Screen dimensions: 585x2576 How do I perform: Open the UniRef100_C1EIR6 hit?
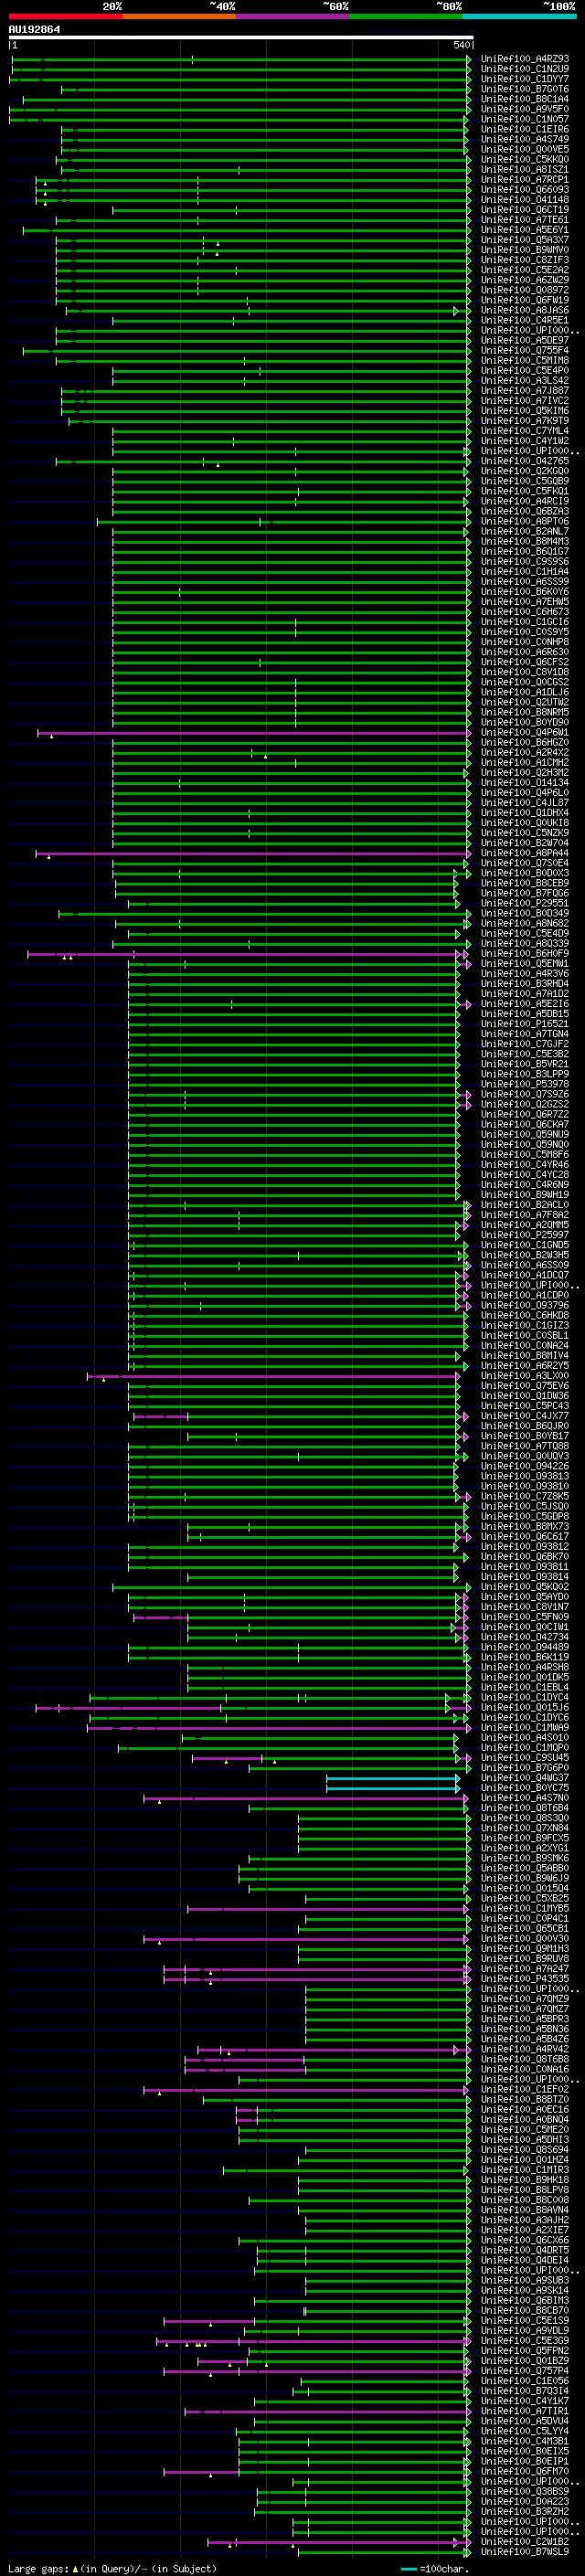click(525, 129)
